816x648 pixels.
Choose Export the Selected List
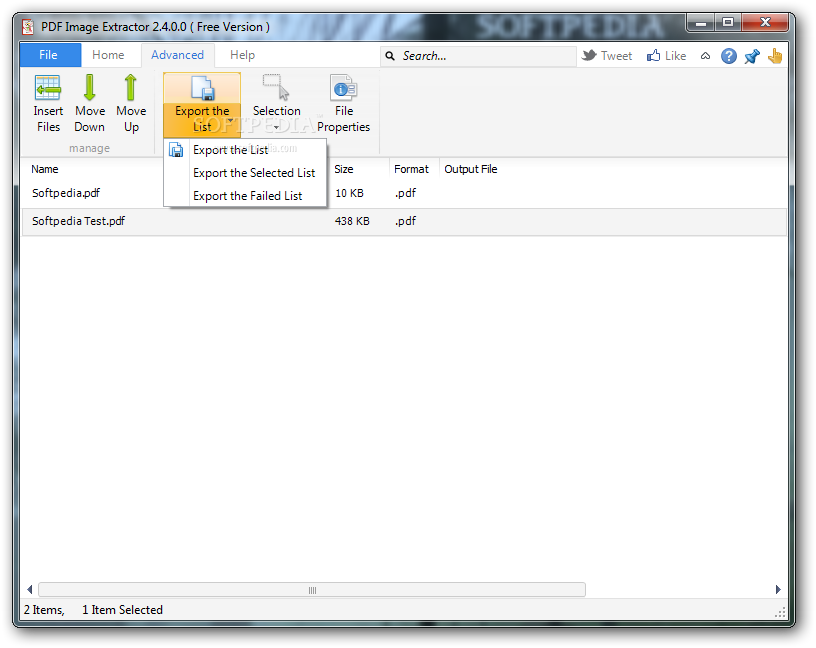point(245,173)
